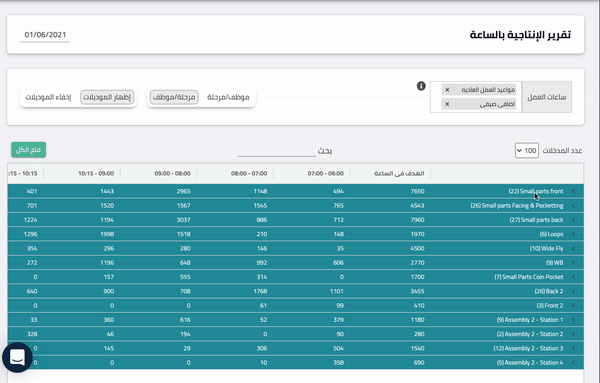Click target value 7650 in first row
600x383 pixels.
(417, 191)
